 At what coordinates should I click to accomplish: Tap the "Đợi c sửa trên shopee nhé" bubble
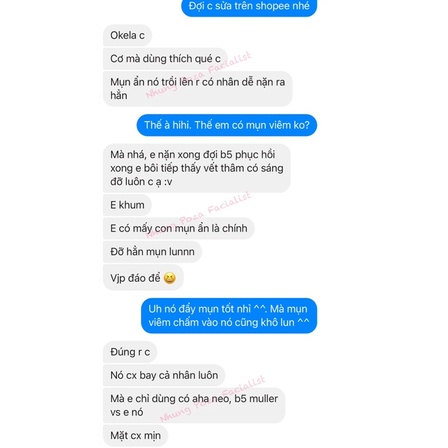click(249, 7)
